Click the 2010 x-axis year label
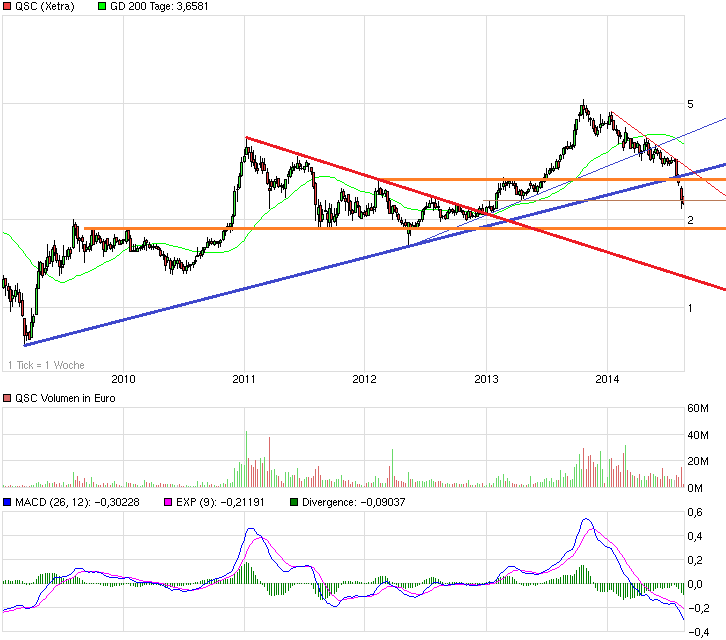Screen dimensions: 726x640 tap(124, 379)
